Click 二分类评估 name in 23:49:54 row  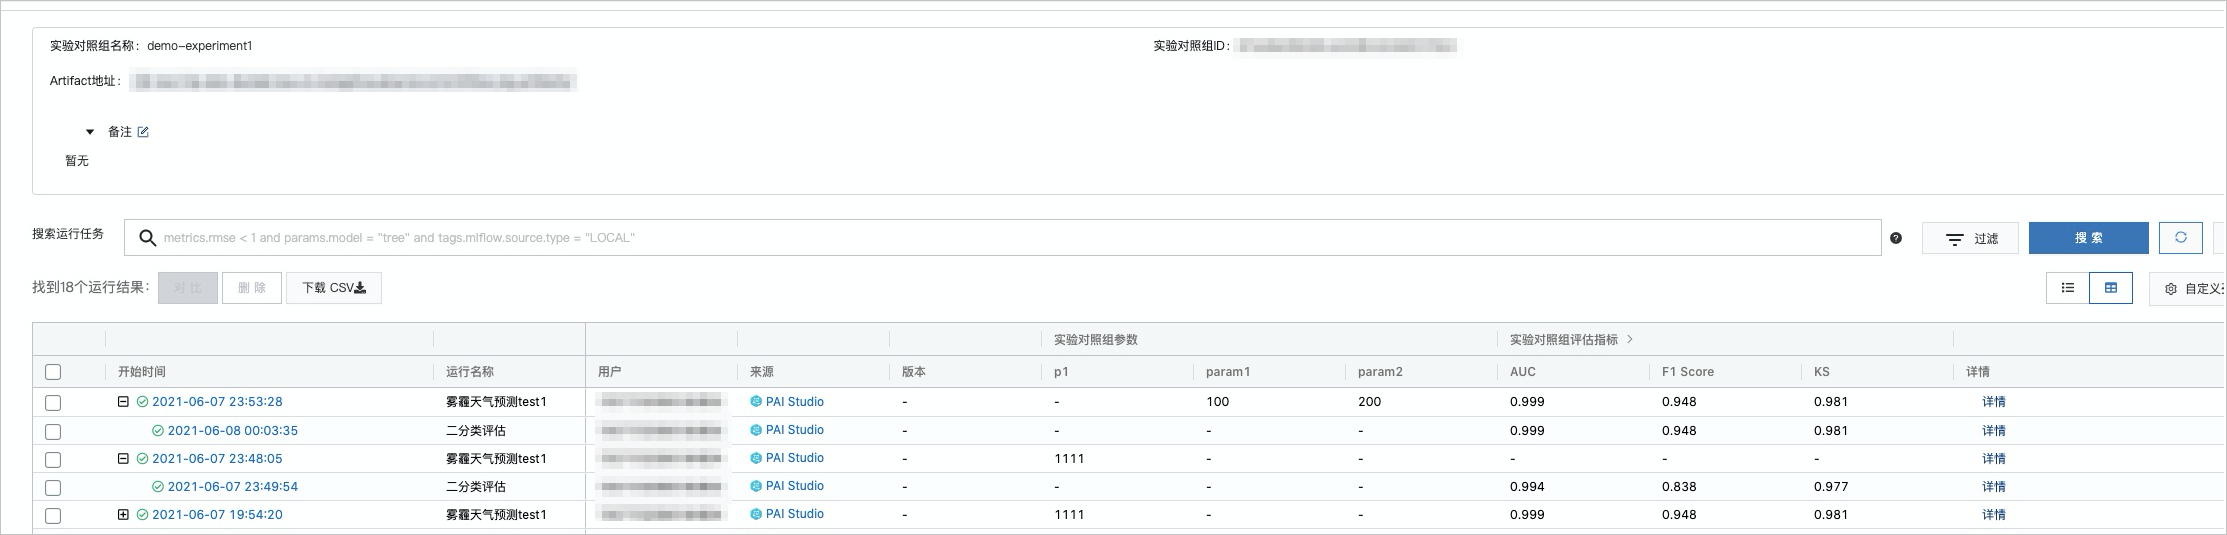(476, 487)
